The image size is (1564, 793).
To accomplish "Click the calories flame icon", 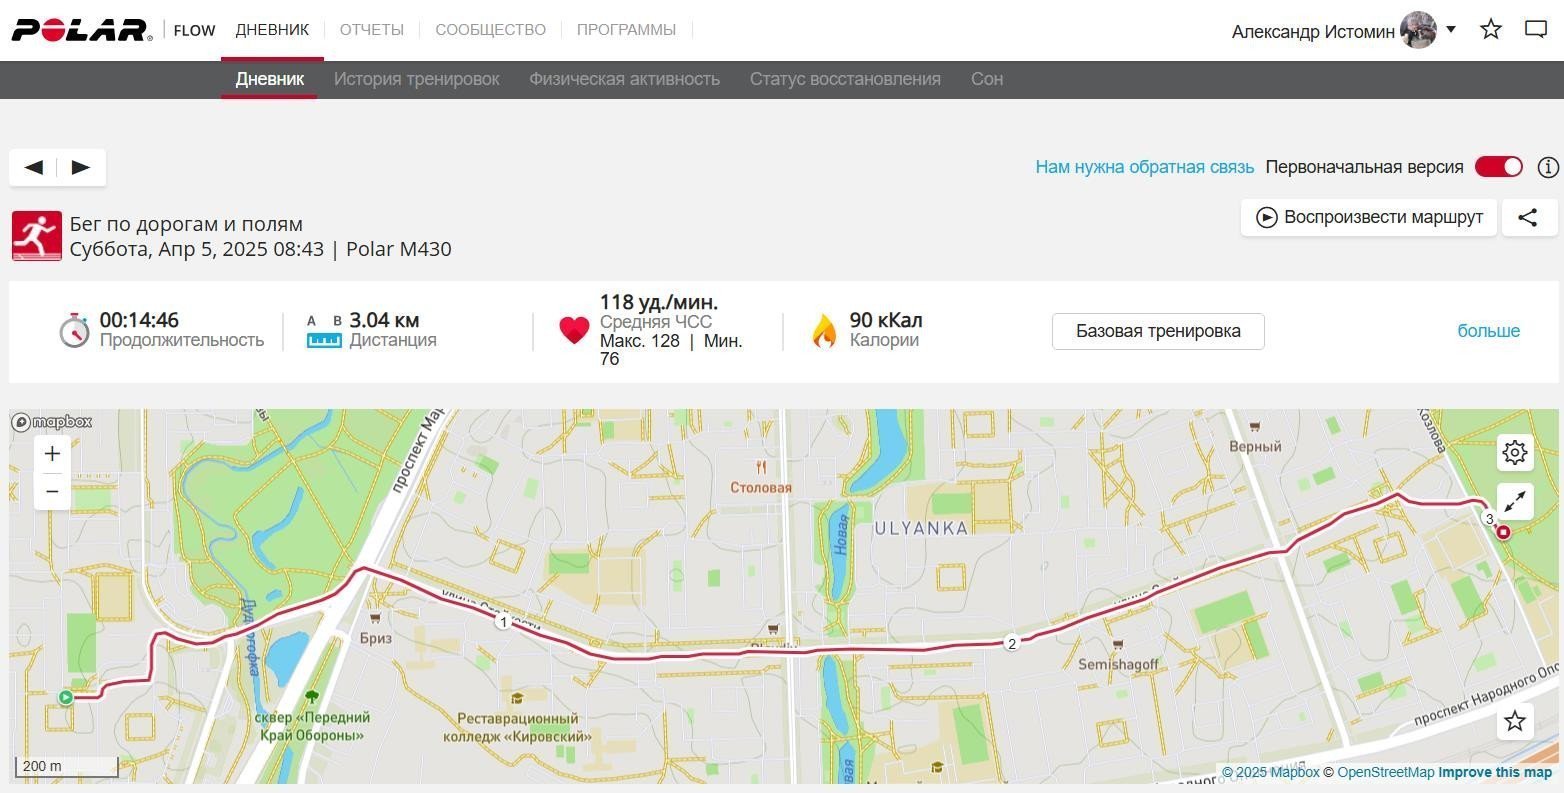I will click(824, 331).
